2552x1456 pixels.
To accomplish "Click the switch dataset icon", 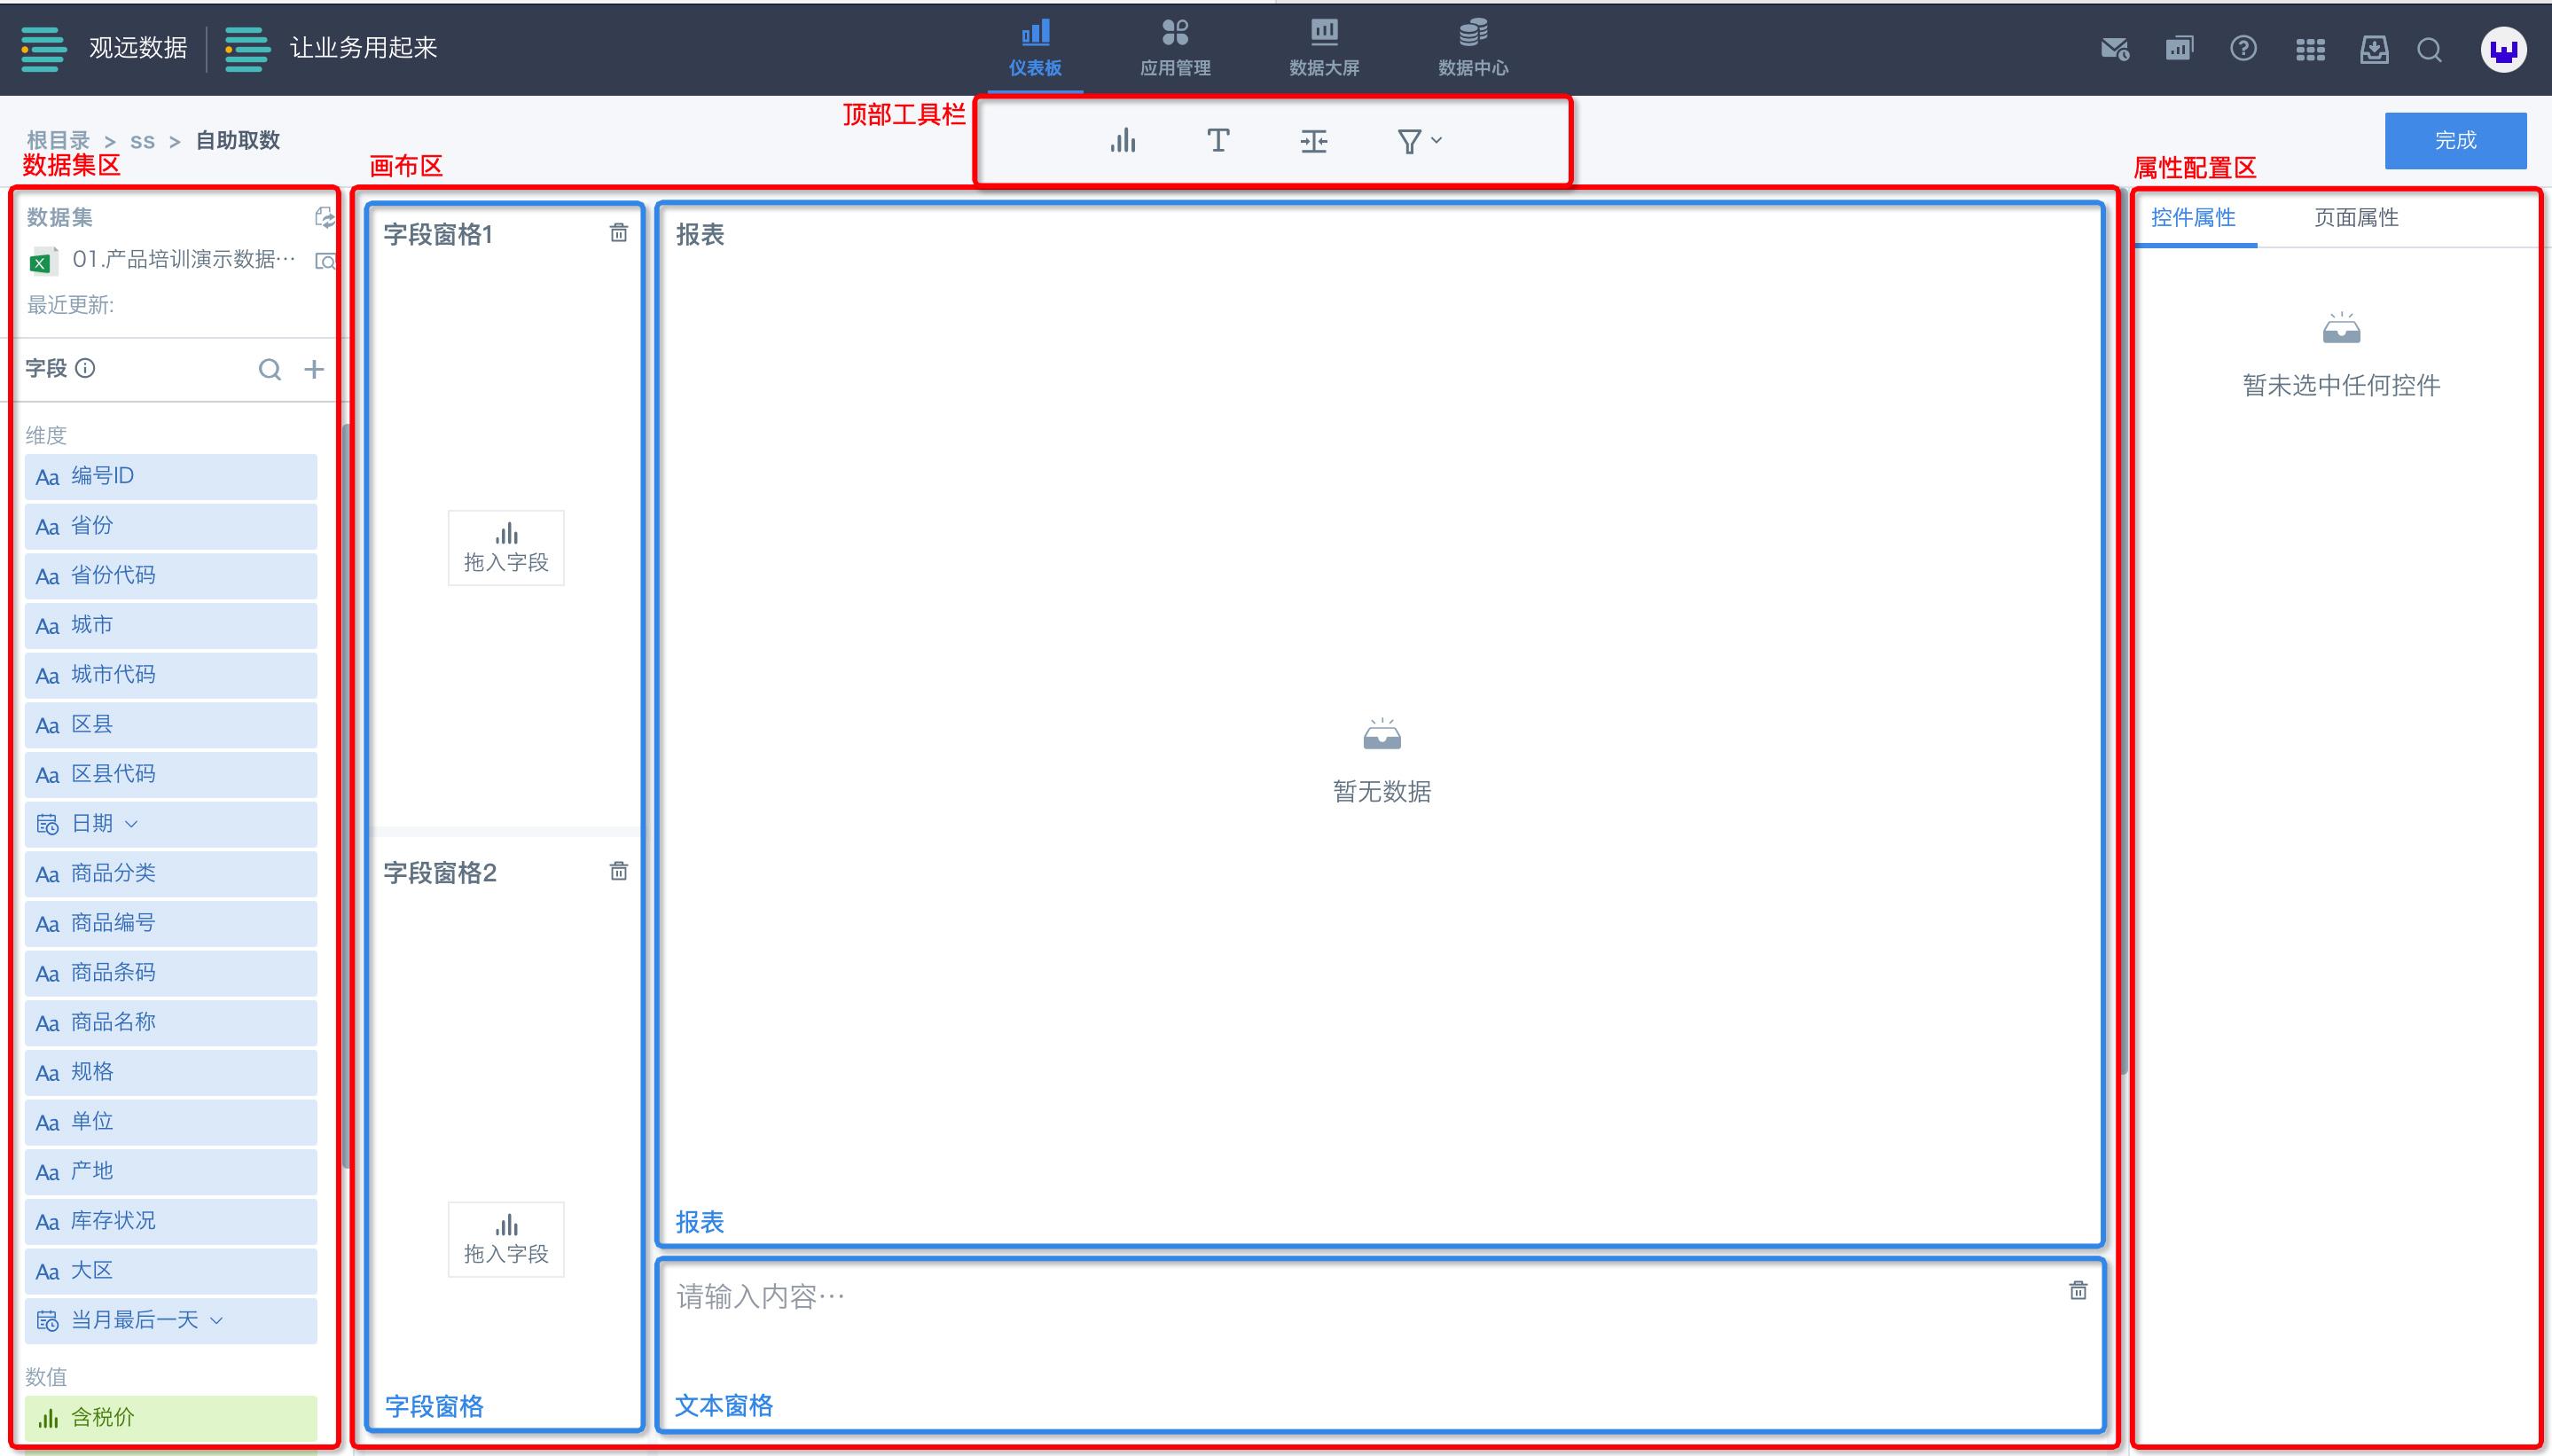I will coord(325,217).
